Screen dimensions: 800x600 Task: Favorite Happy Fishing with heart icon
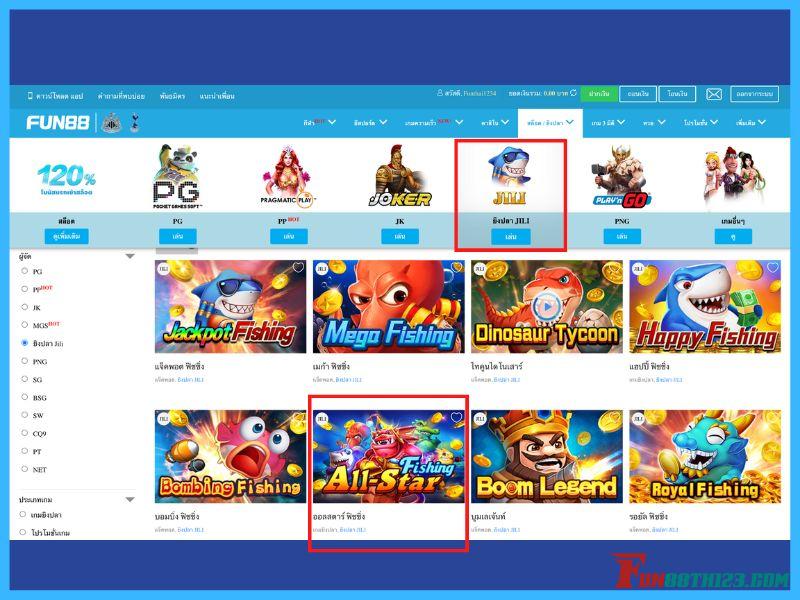click(x=773, y=267)
